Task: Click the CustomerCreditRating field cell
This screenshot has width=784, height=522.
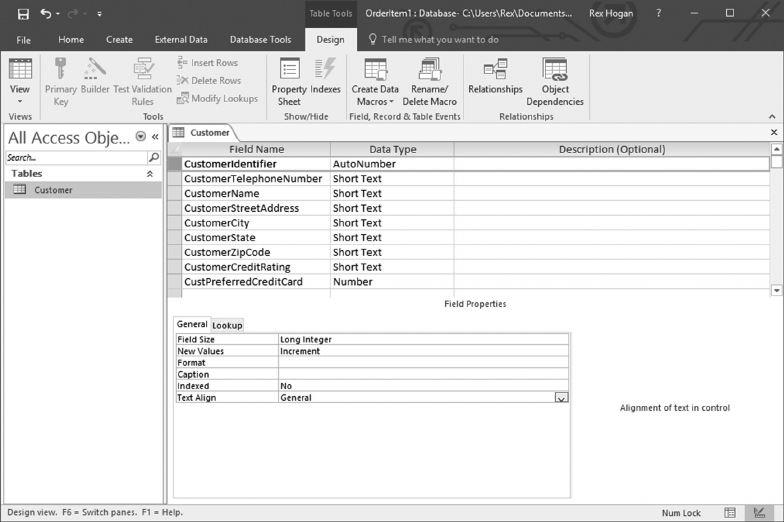Action: 256,267
